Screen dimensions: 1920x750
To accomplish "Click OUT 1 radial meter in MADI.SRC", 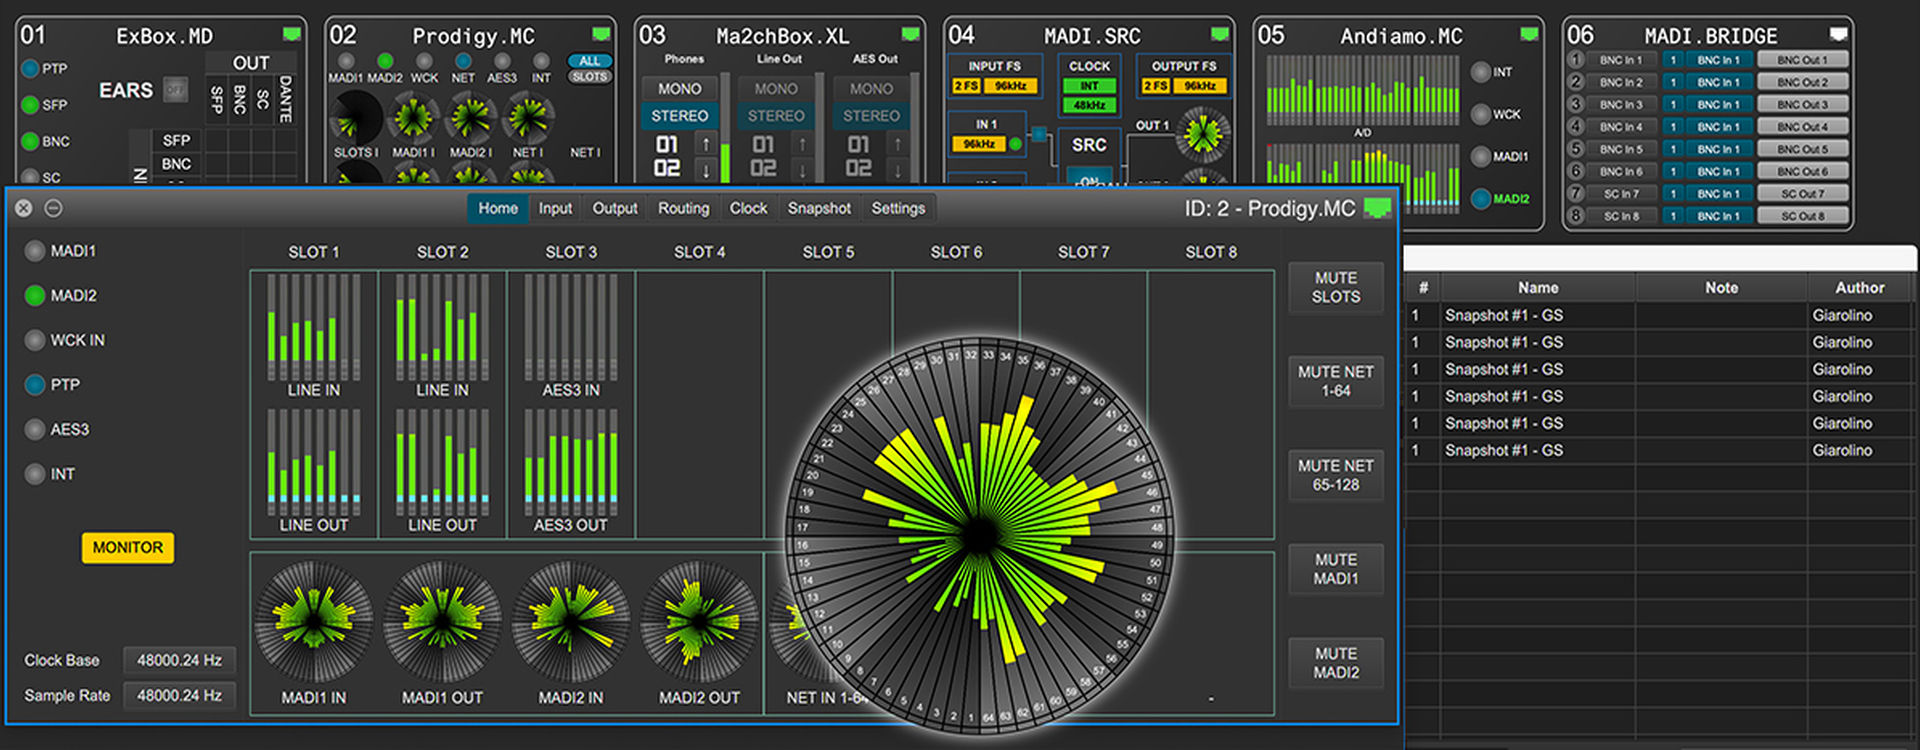I will 1203,134.
